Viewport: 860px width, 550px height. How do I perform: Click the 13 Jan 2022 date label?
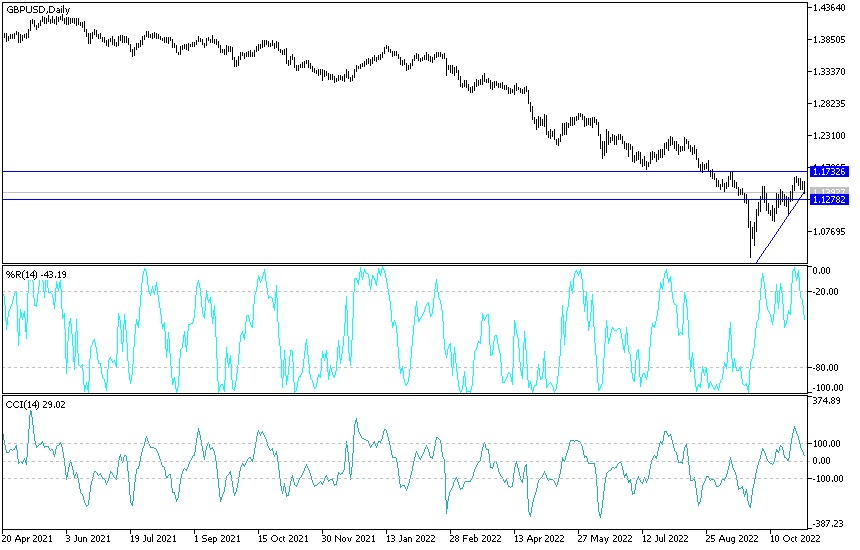pyautogui.click(x=411, y=538)
